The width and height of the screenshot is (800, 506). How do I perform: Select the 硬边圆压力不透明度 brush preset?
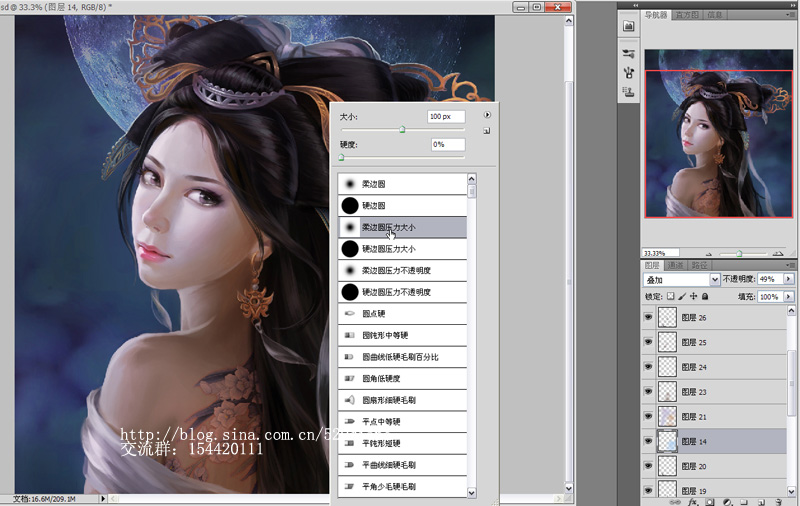[x=402, y=292]
